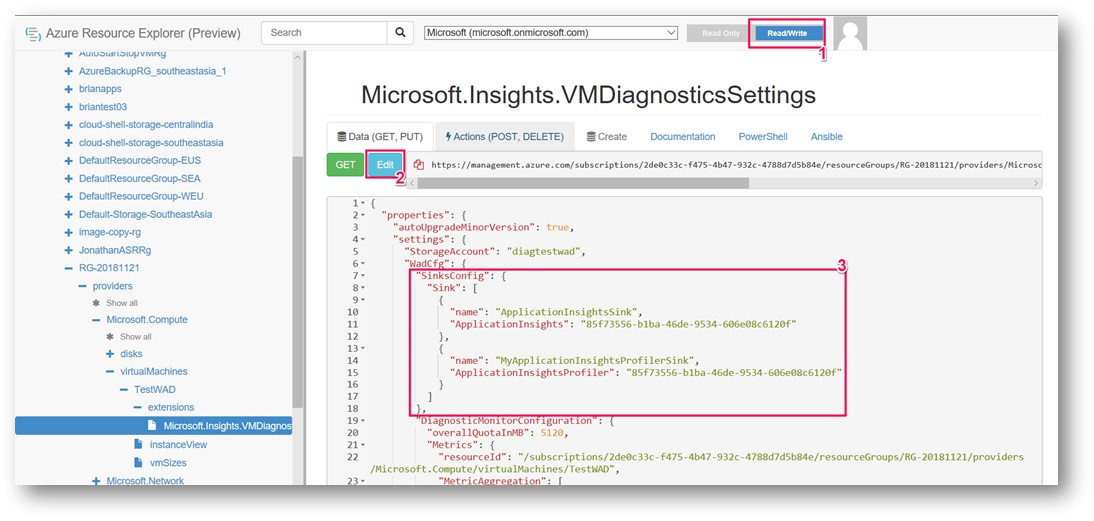Click Show all under providers
The height and width of the screenshot is (521, 1094).
point(115,303)
